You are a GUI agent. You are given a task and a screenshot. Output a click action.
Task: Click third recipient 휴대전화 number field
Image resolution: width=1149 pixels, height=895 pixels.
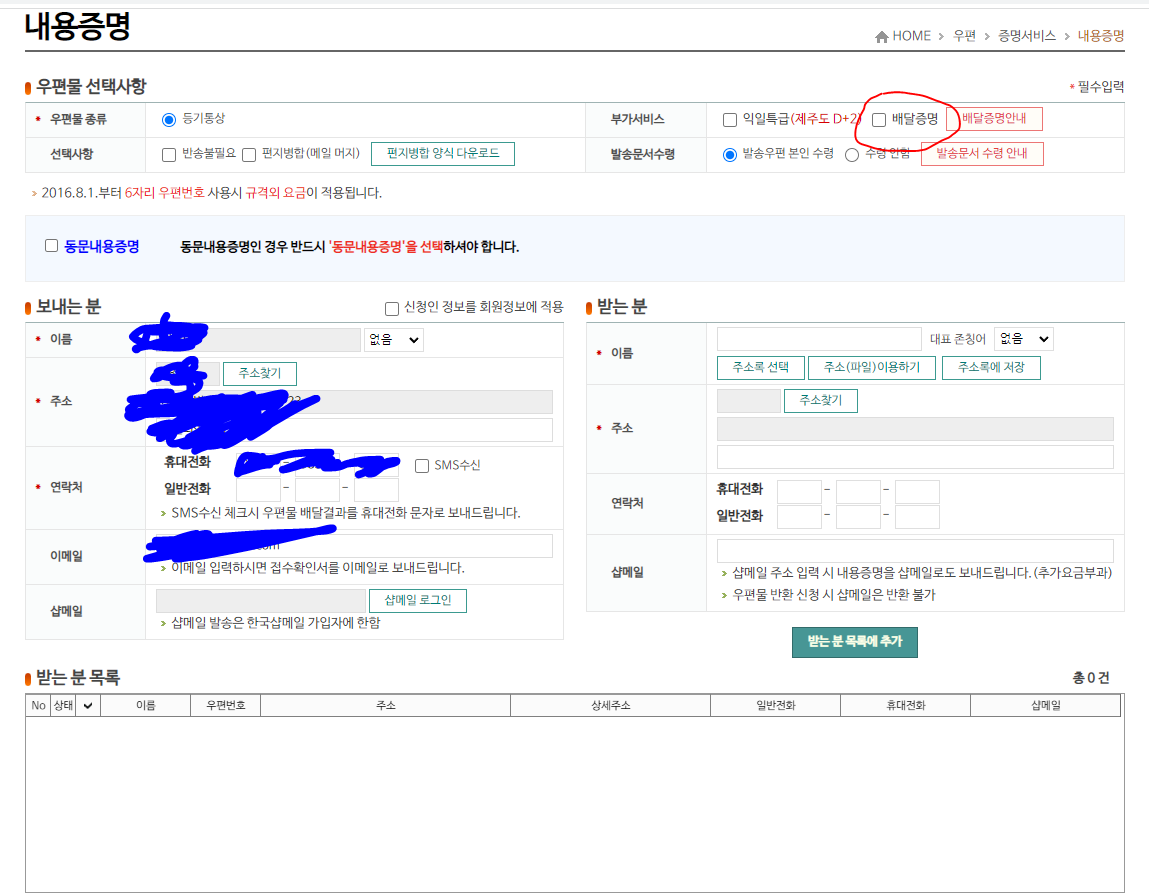tap(917, 492)
